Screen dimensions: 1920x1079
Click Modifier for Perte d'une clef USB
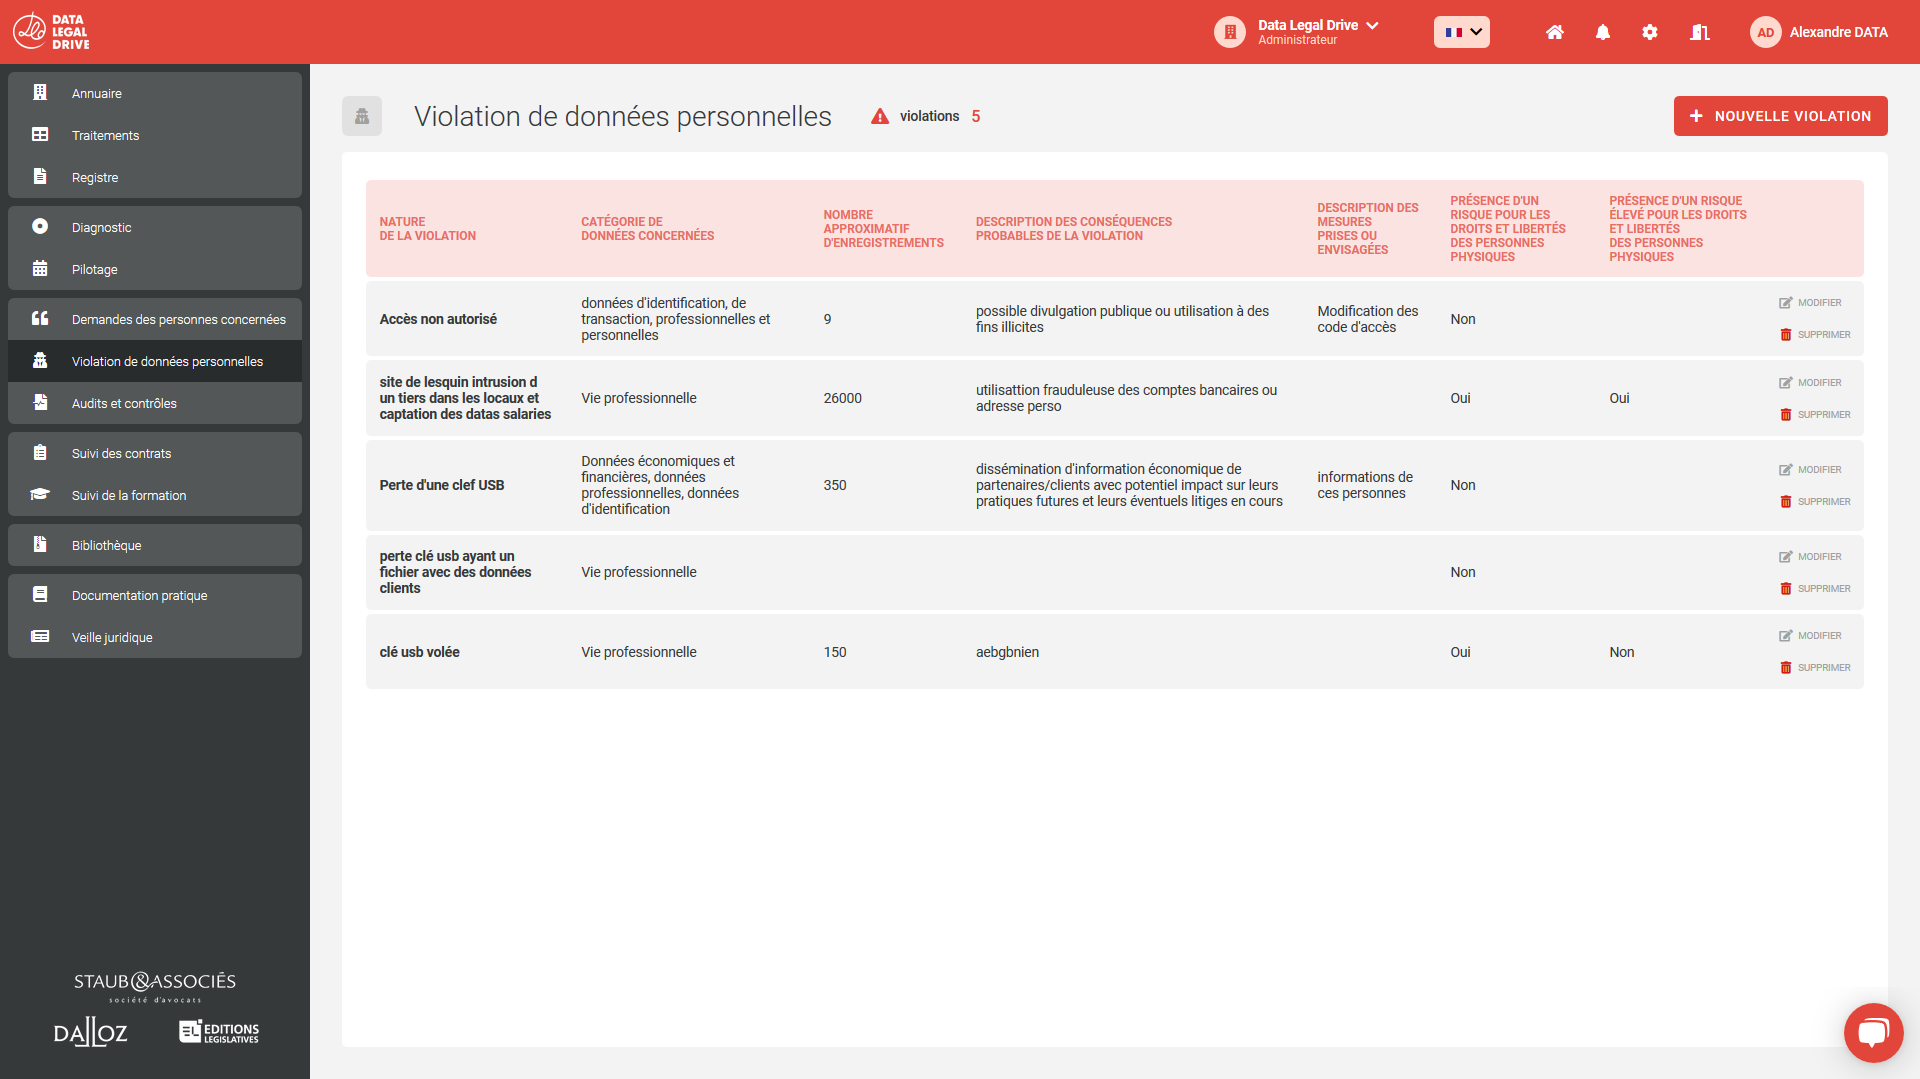click(x=1810, y=470)
